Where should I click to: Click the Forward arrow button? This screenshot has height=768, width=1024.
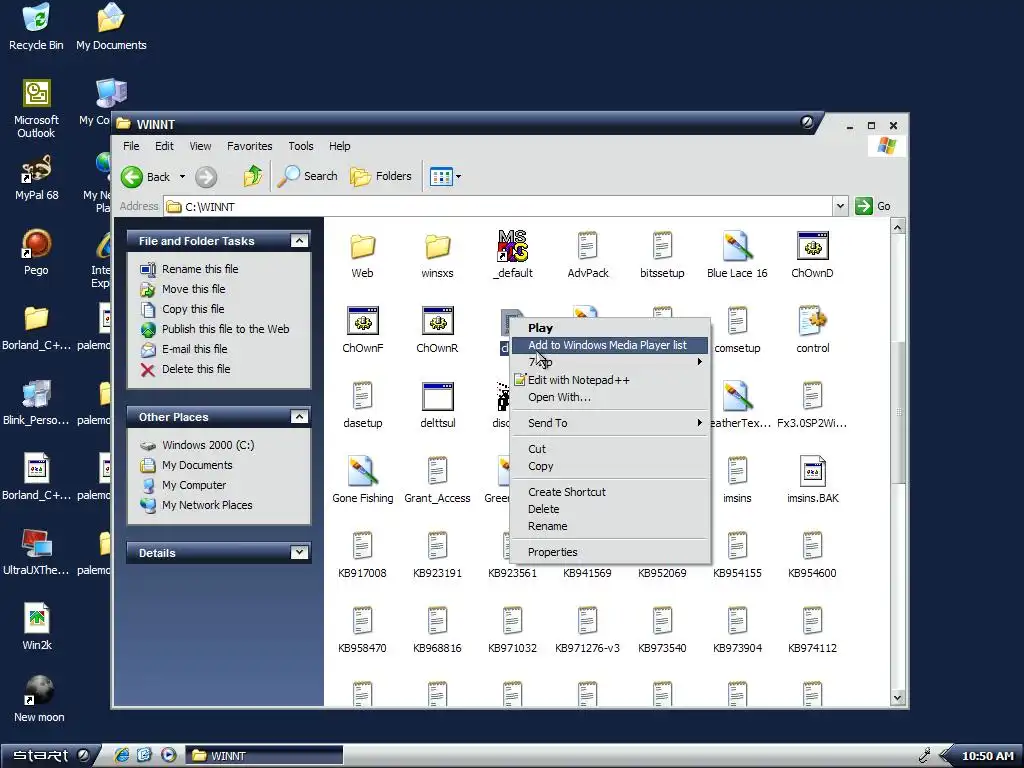[206, 177]
